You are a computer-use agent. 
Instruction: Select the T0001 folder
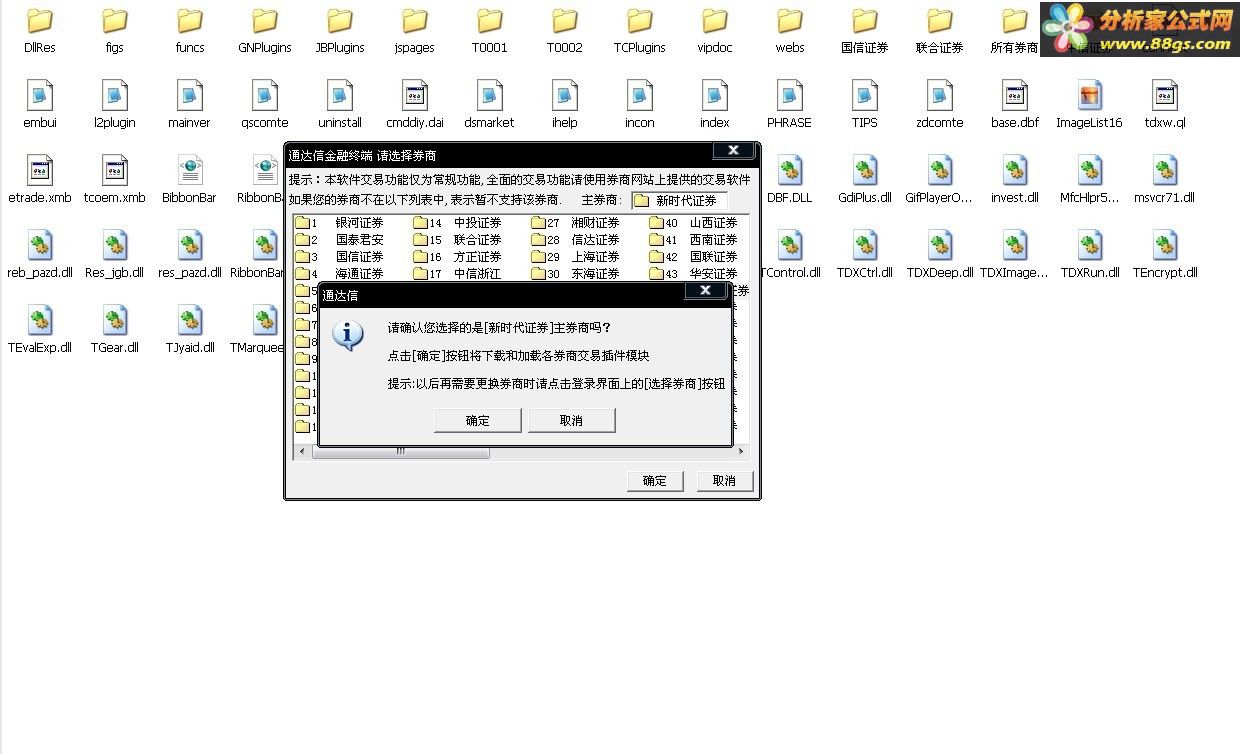tap(490, 30)
